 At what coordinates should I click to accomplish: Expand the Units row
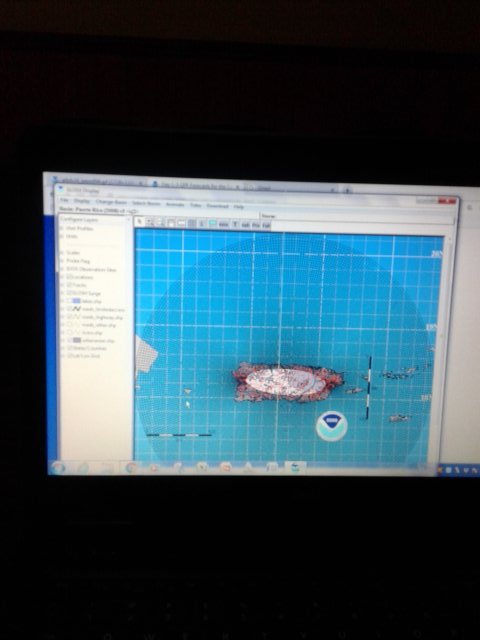click(x=62, y=236)
